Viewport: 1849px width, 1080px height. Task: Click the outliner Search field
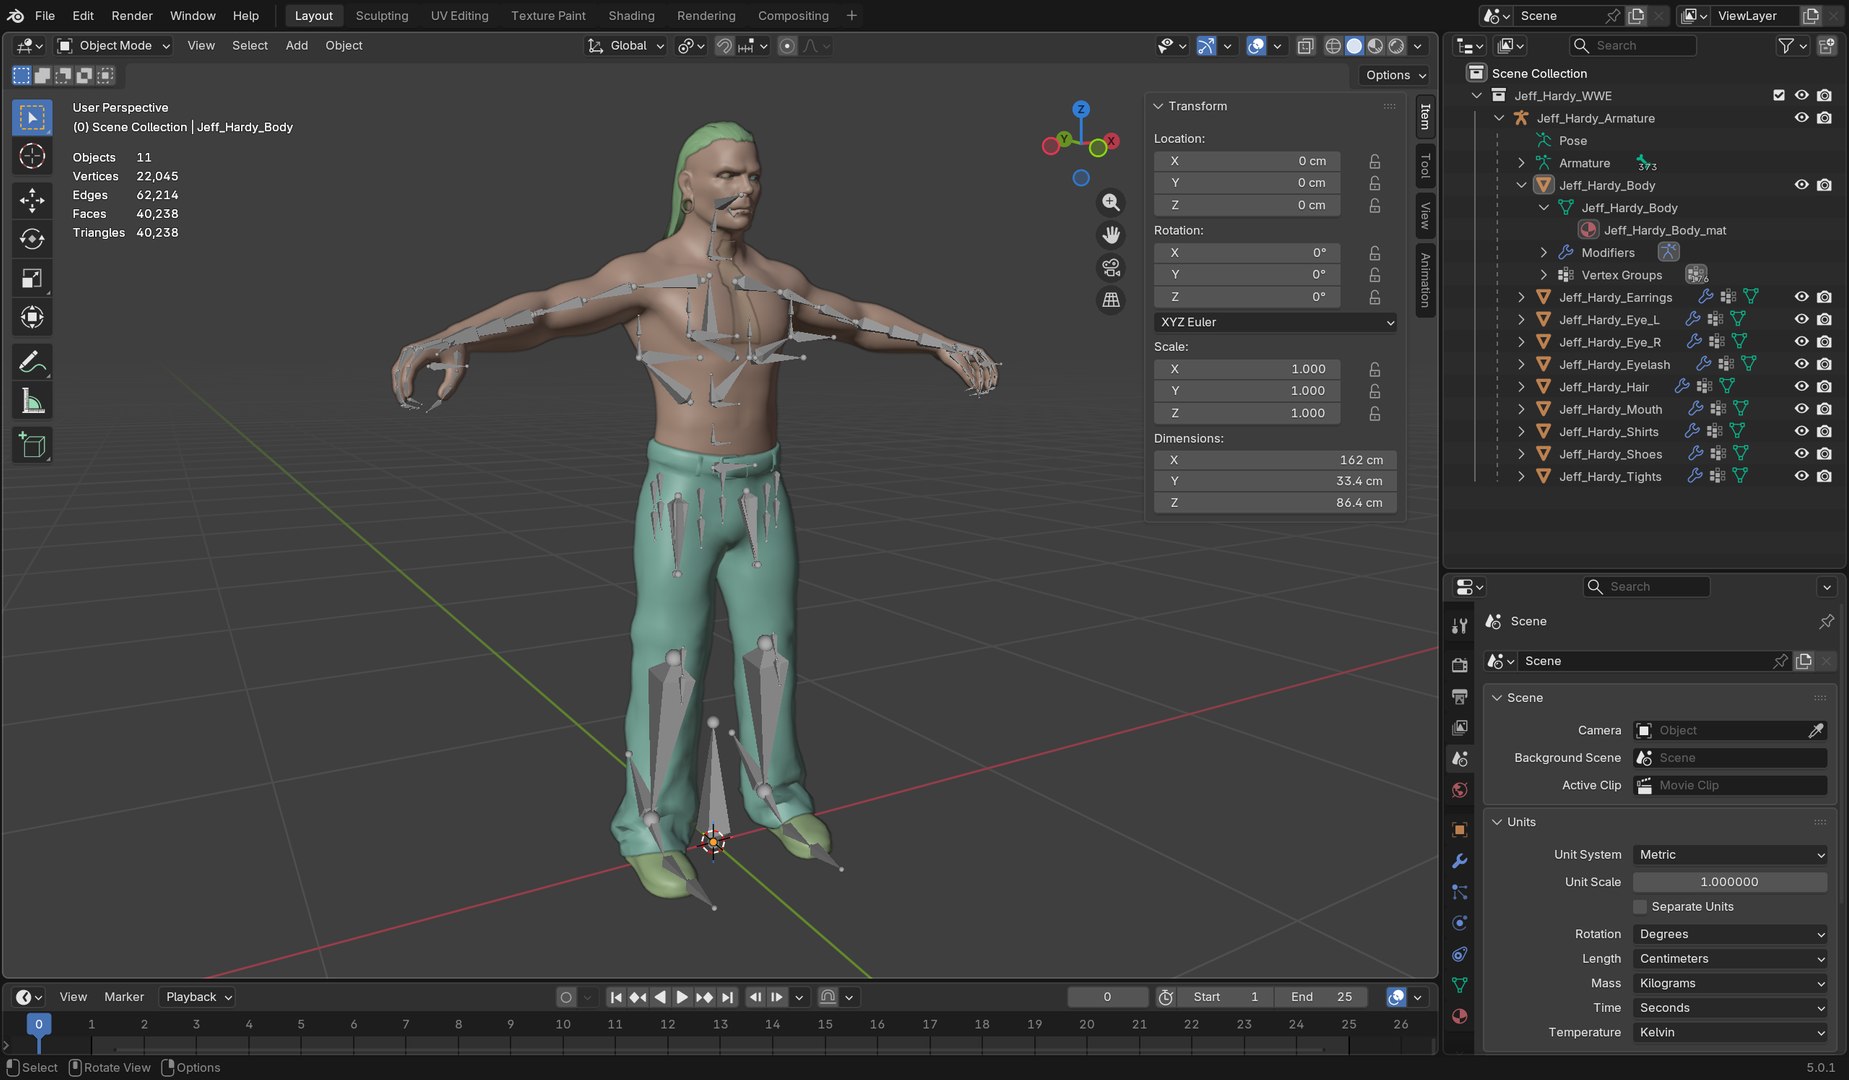click(x=1632, y=45)
